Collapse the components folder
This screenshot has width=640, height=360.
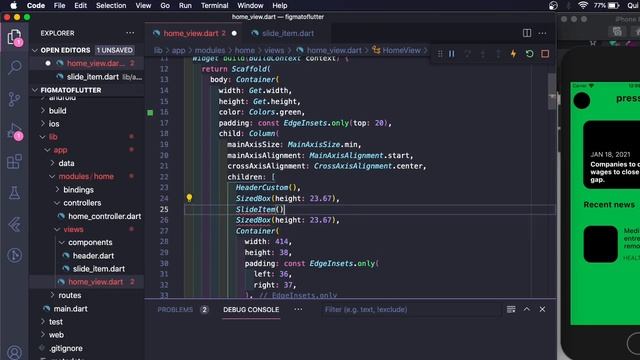coord(62,242)
